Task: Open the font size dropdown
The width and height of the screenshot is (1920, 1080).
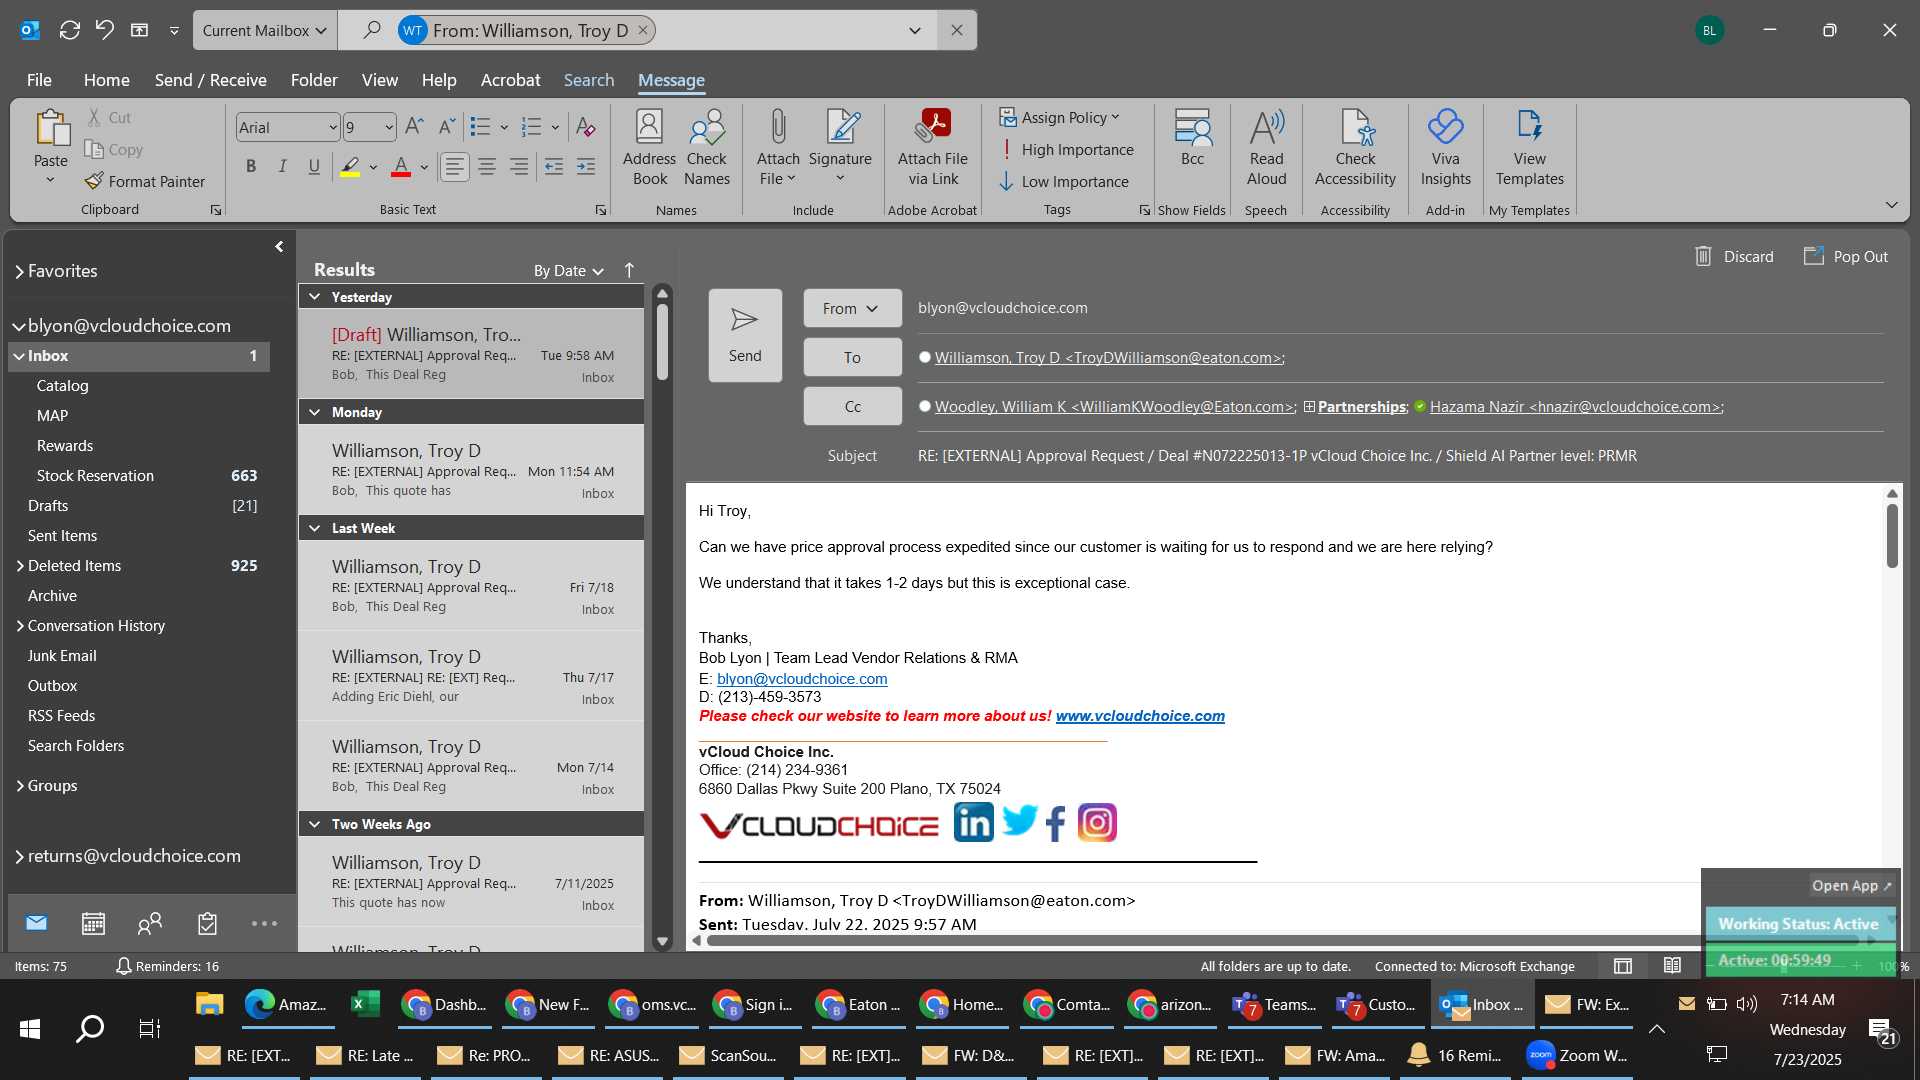Action: (388, 127)
